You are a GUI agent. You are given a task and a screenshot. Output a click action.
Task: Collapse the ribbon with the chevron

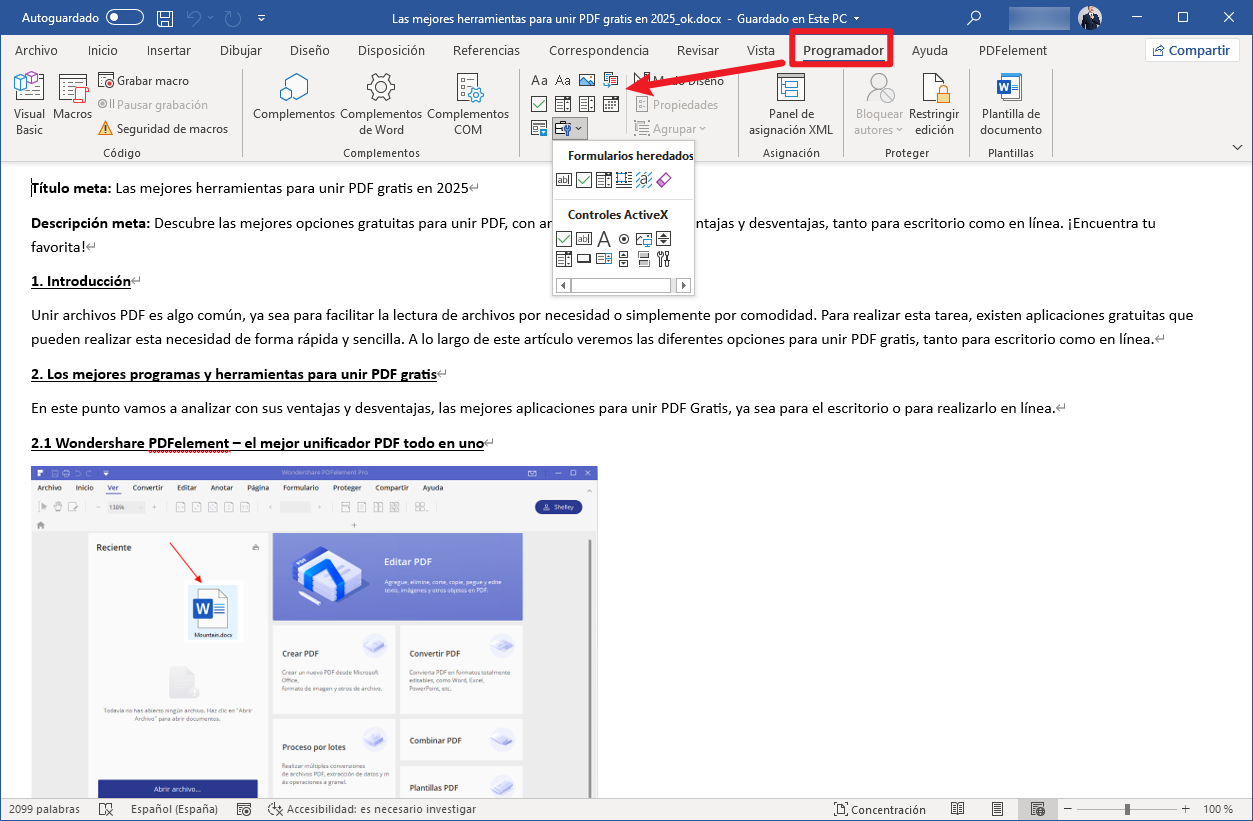[x=1238, y=147]
